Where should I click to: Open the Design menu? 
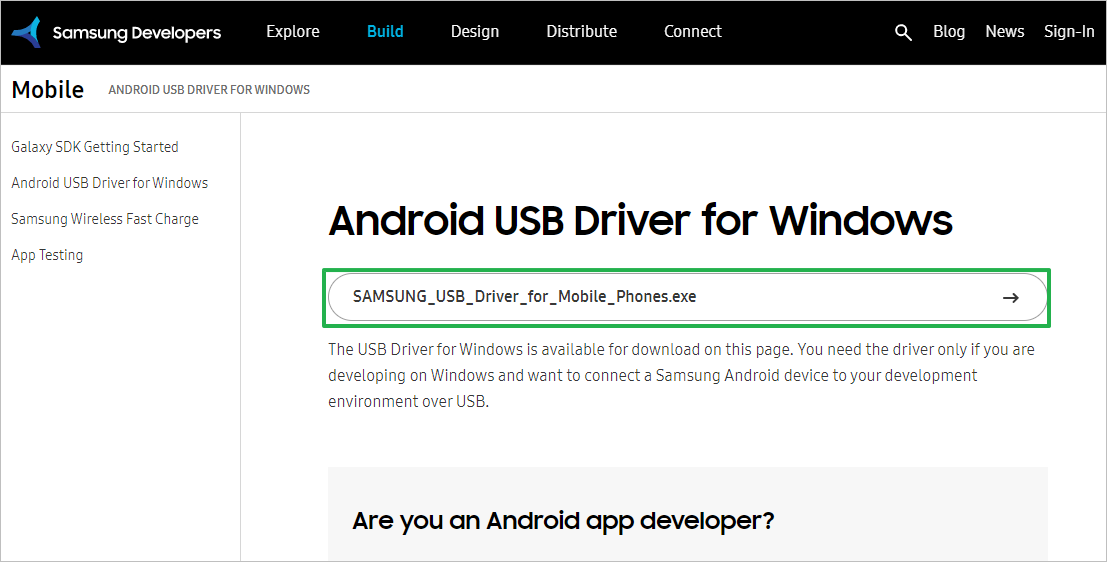(475, 32)
